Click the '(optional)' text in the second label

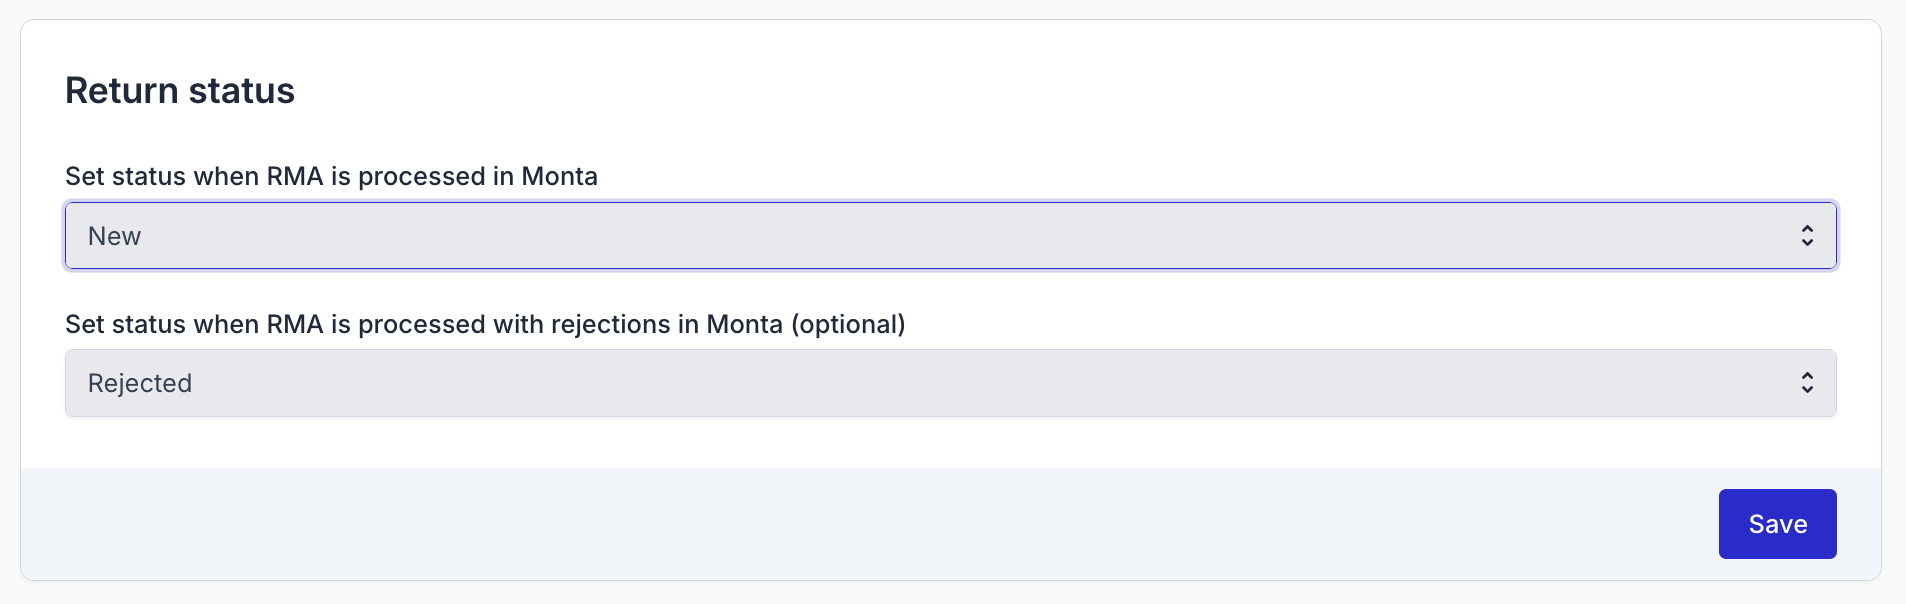[848, 325]
